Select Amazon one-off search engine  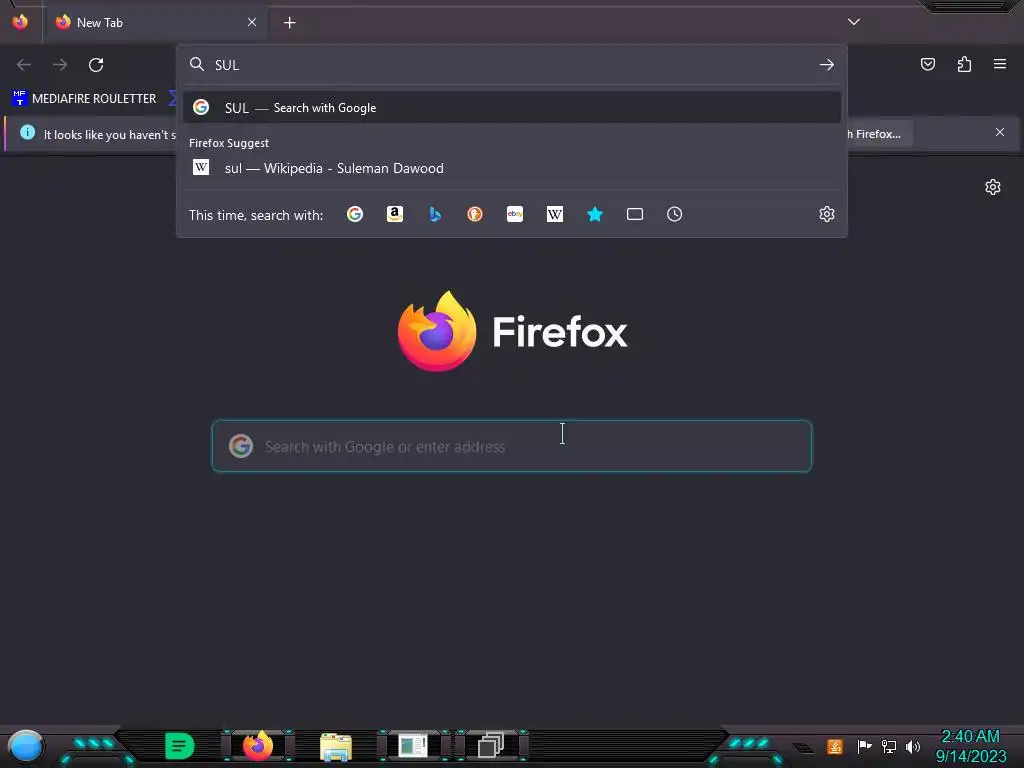(394, 214)
